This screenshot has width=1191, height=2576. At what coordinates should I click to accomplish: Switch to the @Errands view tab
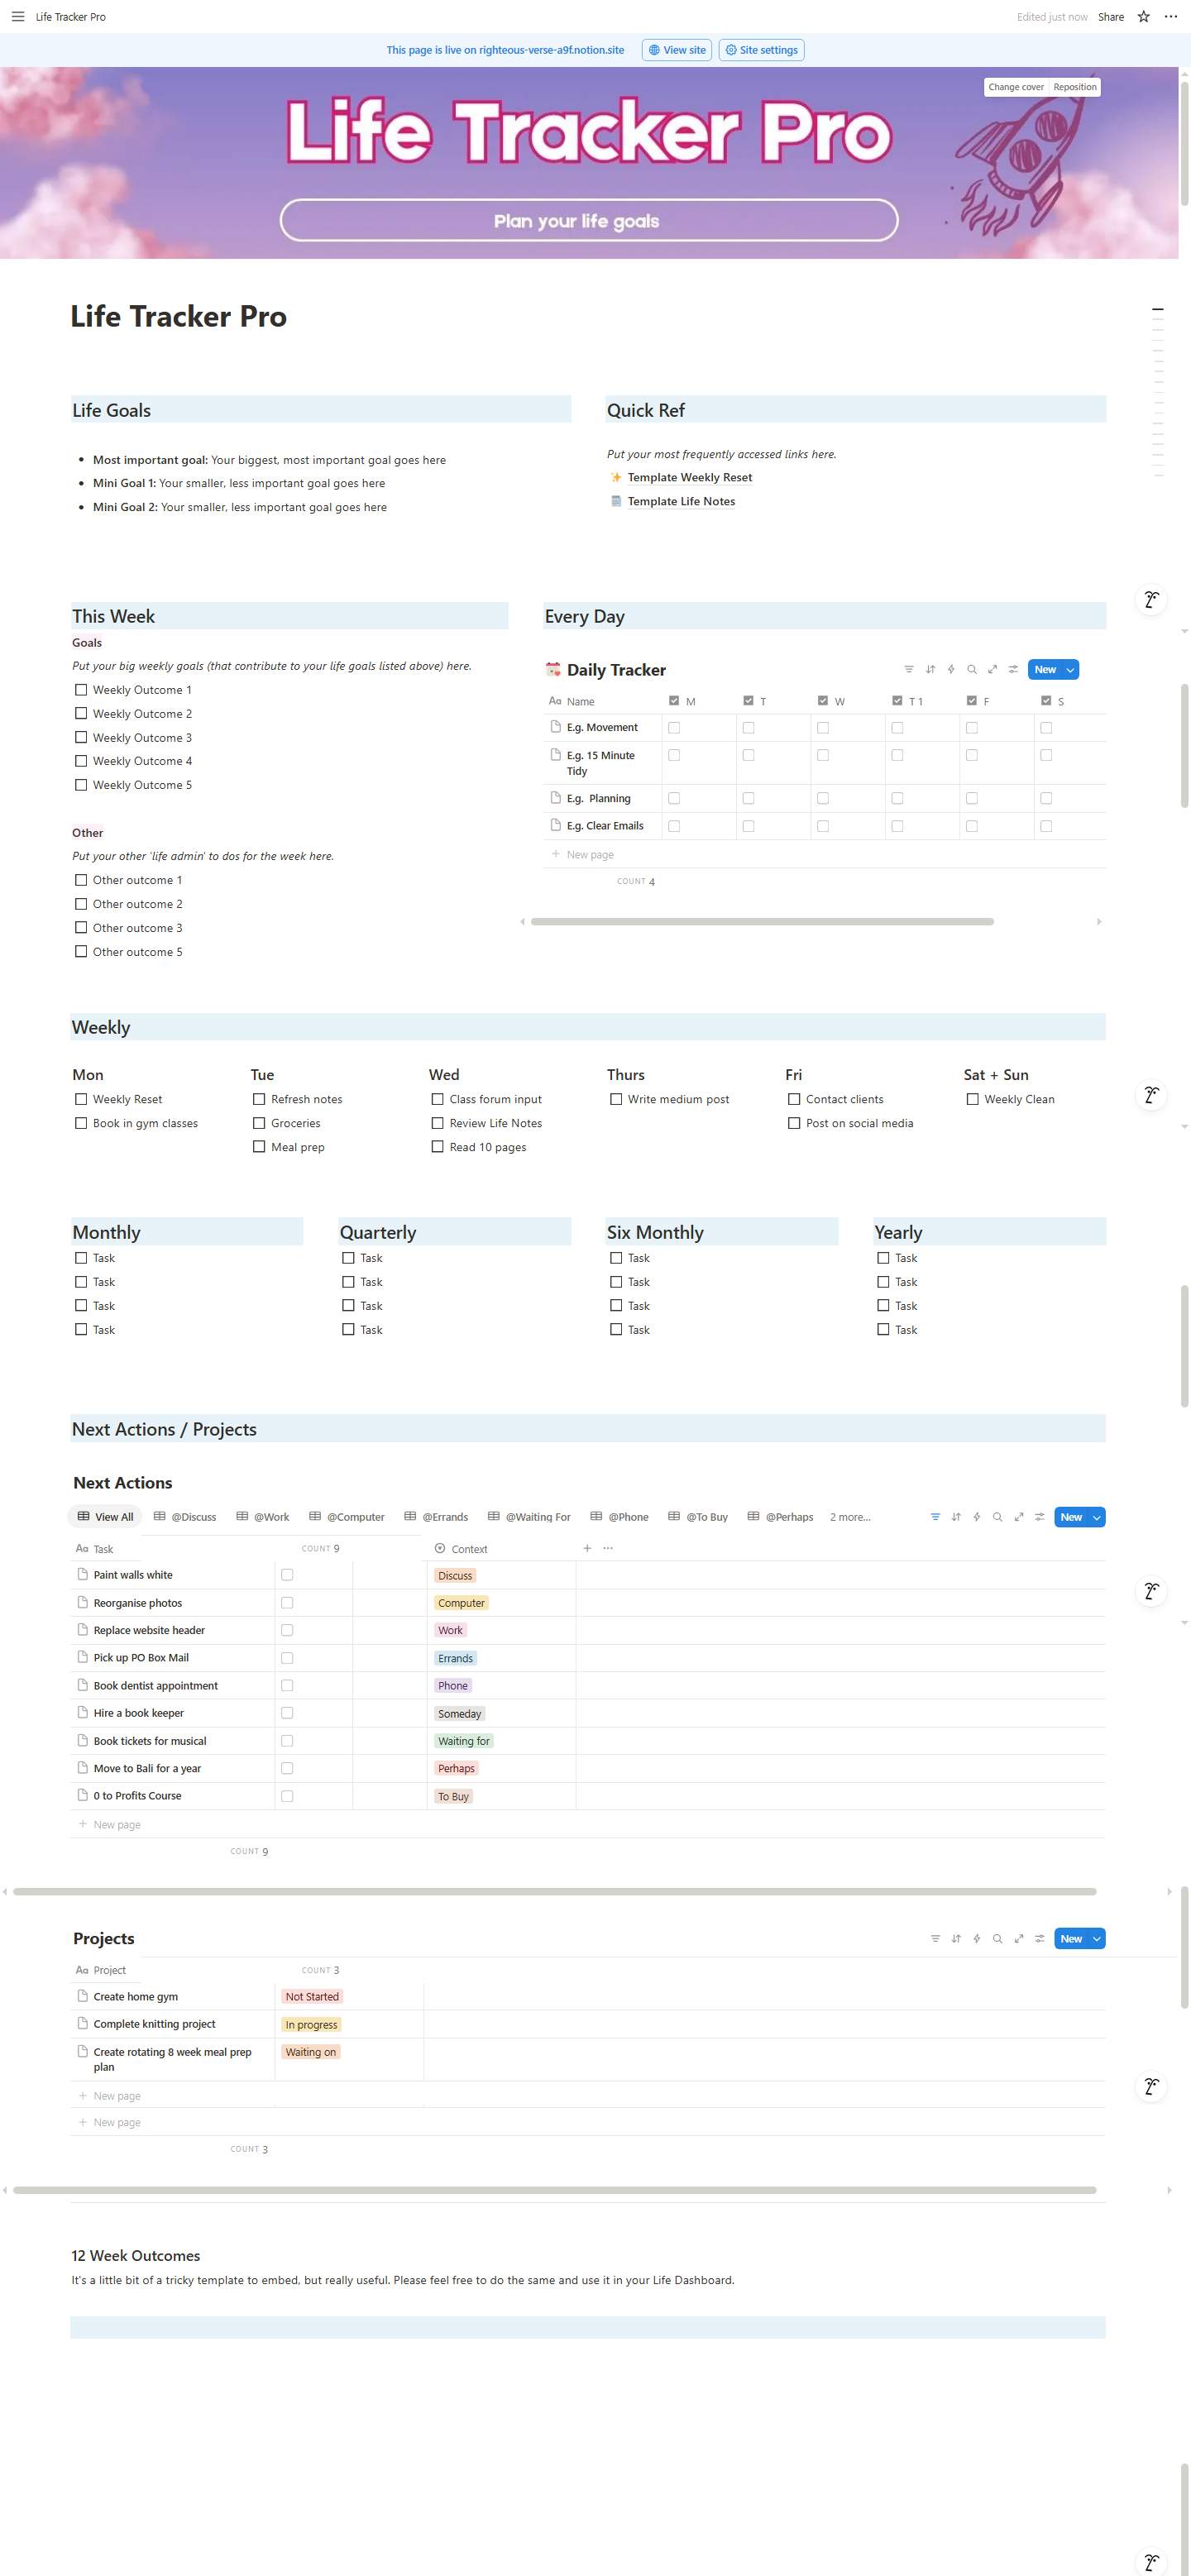436,1517
